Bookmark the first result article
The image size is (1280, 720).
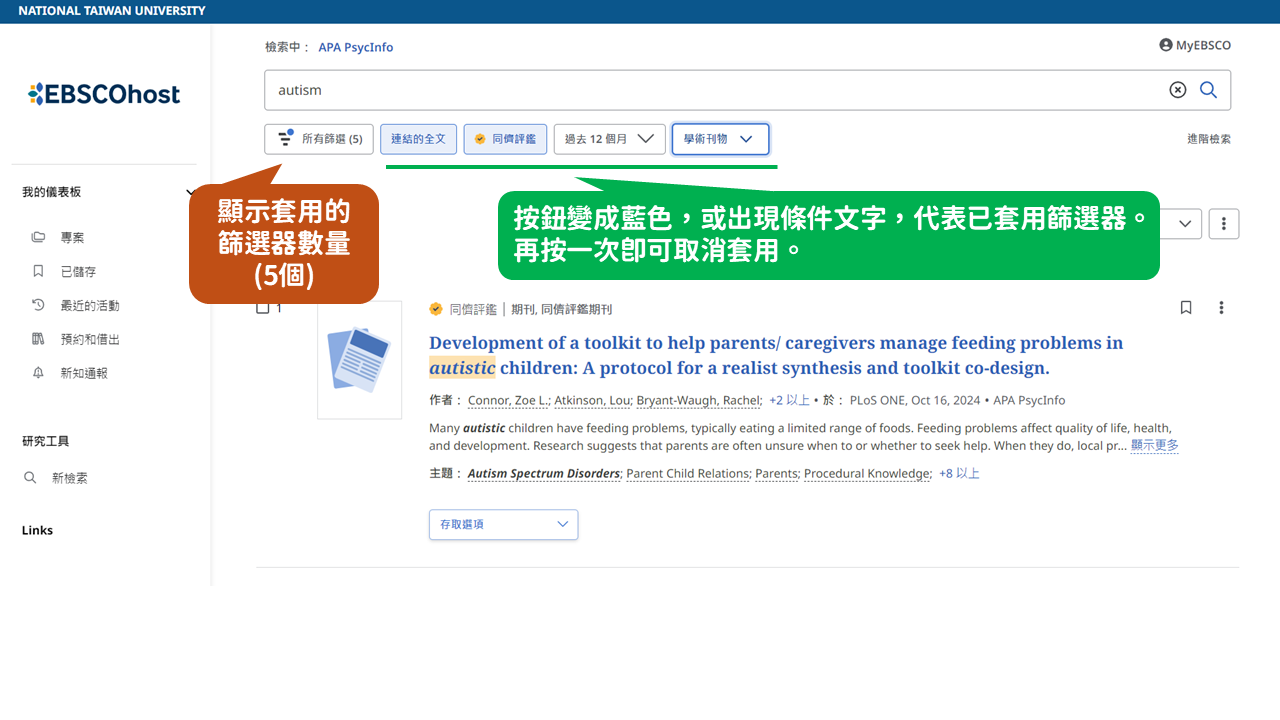[1186, 308]
